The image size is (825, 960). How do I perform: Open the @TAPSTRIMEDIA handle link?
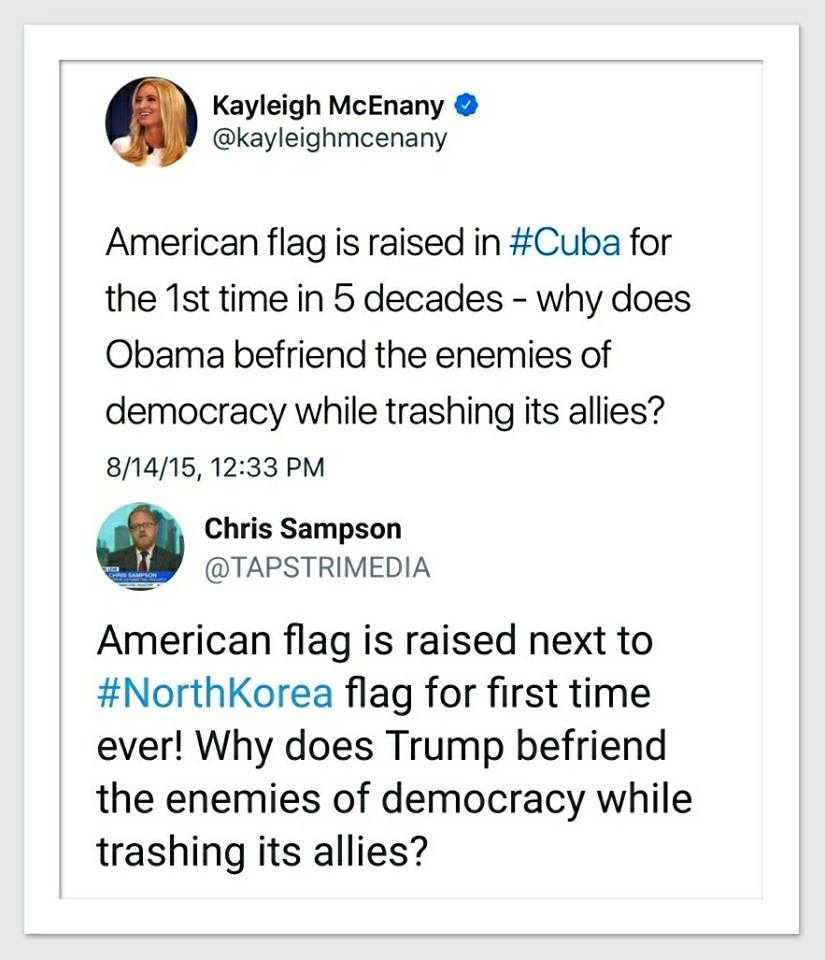(x=317, y=568)
